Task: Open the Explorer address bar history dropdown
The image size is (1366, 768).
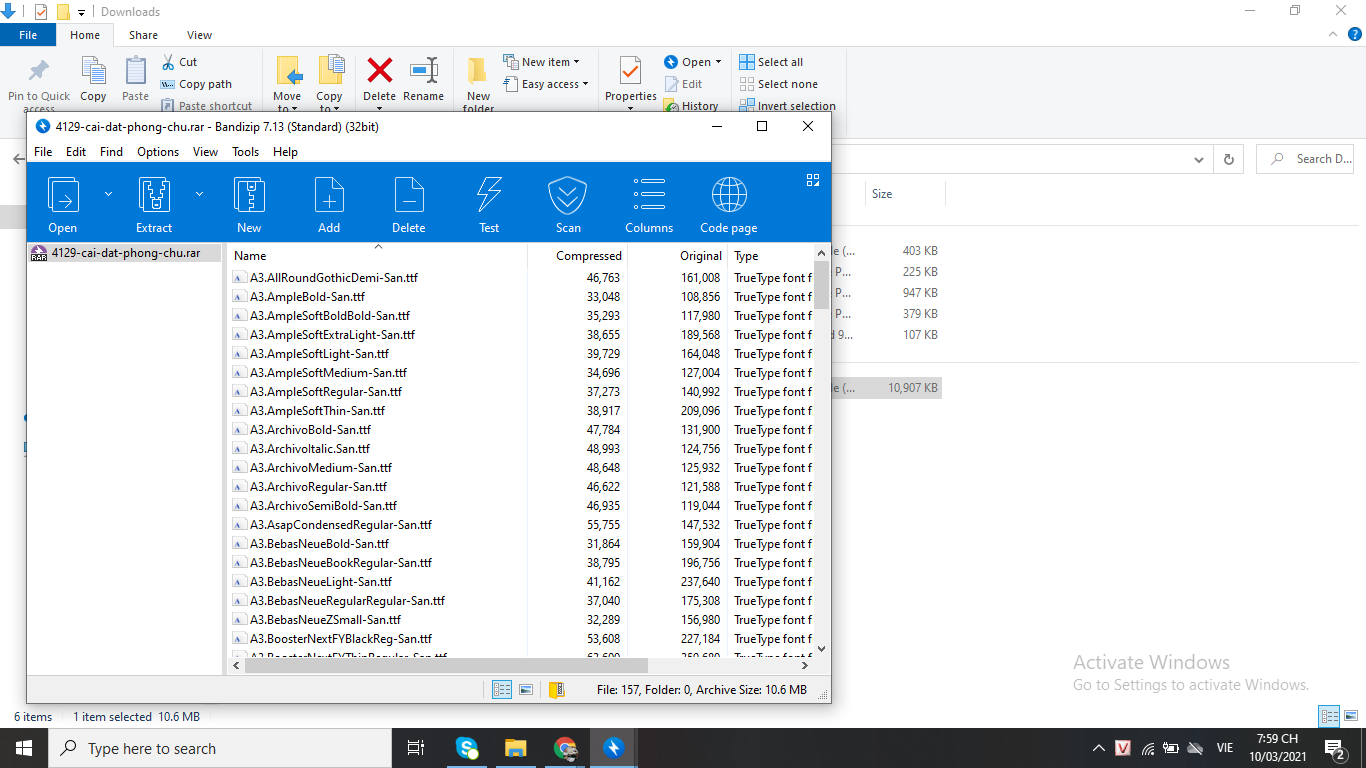Action: pyautogui.click(x=1200, y=159)
